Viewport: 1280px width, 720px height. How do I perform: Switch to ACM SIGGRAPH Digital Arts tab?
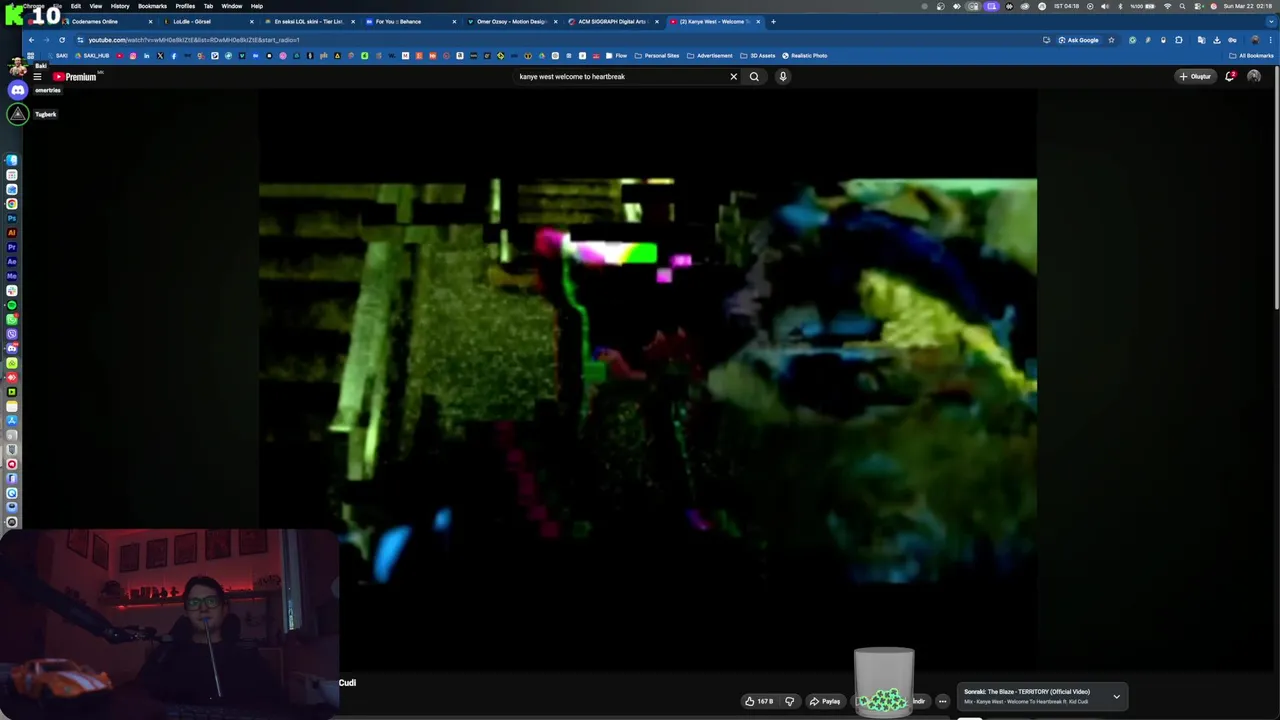tap(612, 21)
